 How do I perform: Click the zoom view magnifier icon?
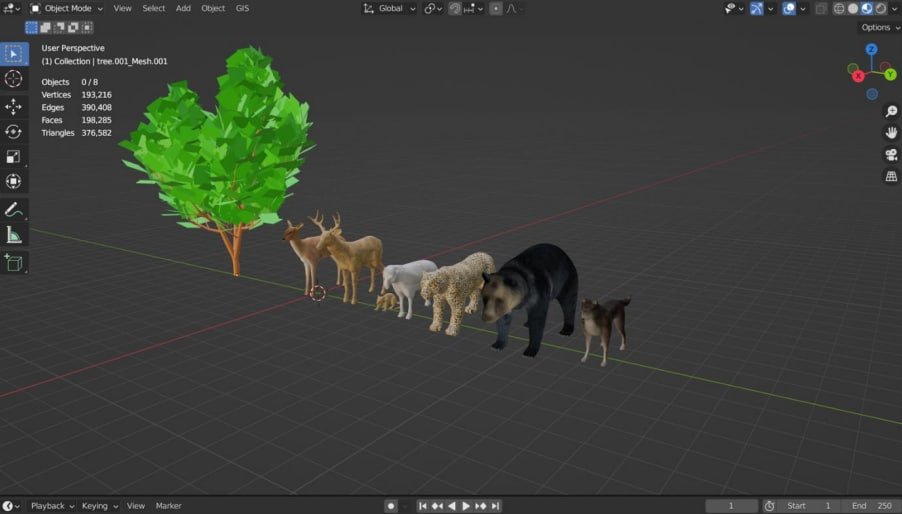click(891, 111)
